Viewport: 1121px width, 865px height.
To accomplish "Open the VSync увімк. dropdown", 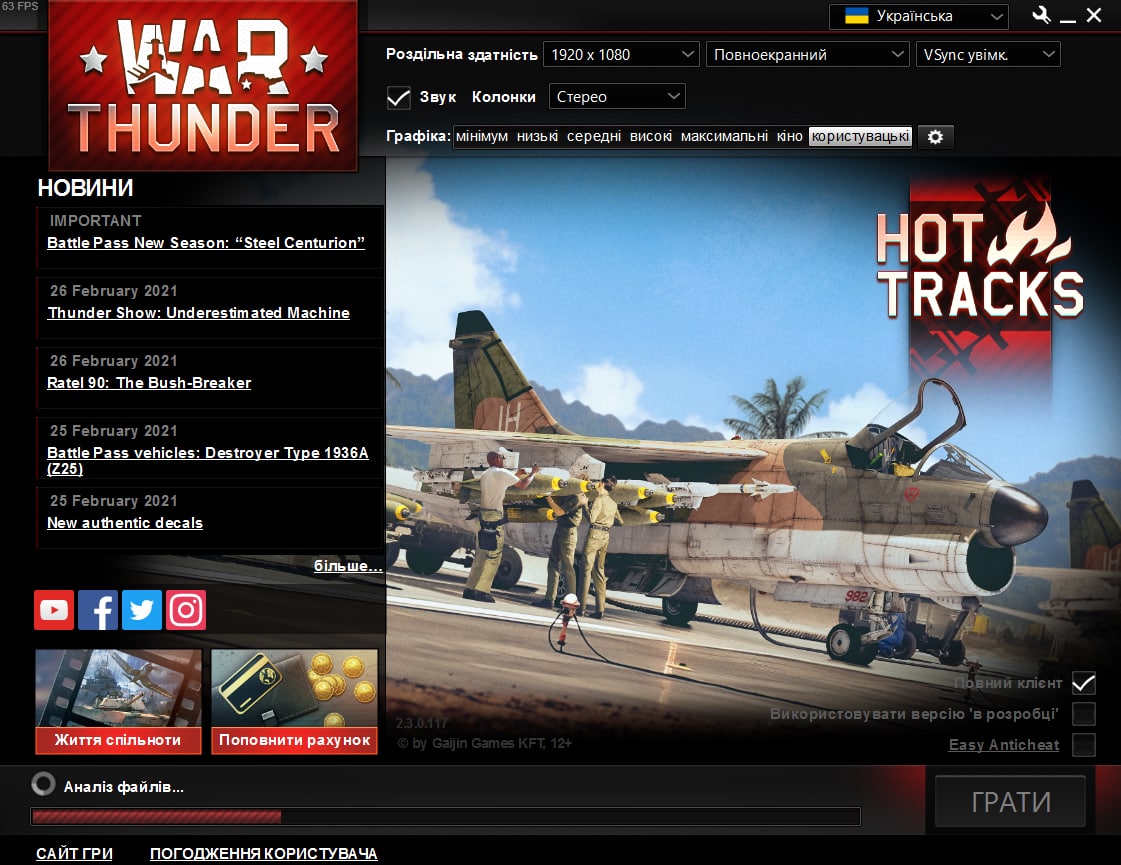I will 988,54.
